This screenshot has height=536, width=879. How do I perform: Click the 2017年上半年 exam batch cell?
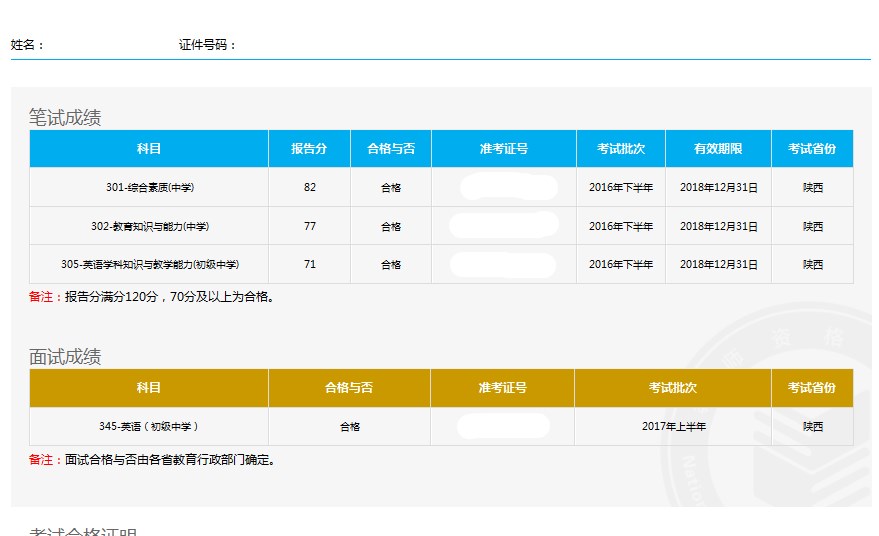tap(673, 427)
